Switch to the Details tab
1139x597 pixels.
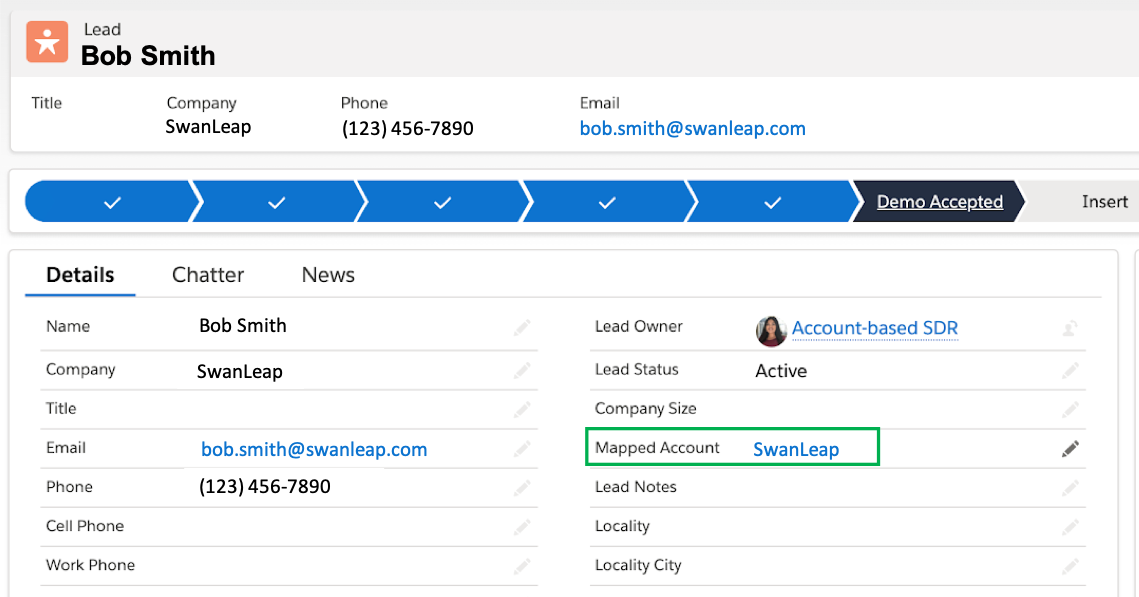80,275
